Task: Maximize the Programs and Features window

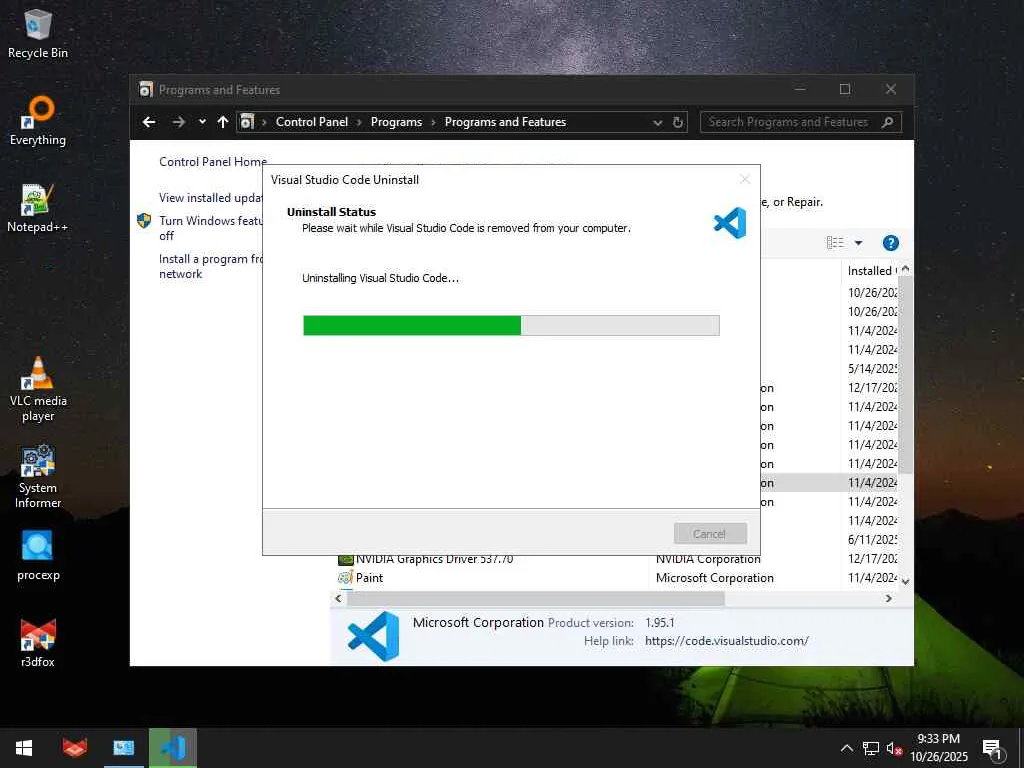Action: (x=844, y=89)
